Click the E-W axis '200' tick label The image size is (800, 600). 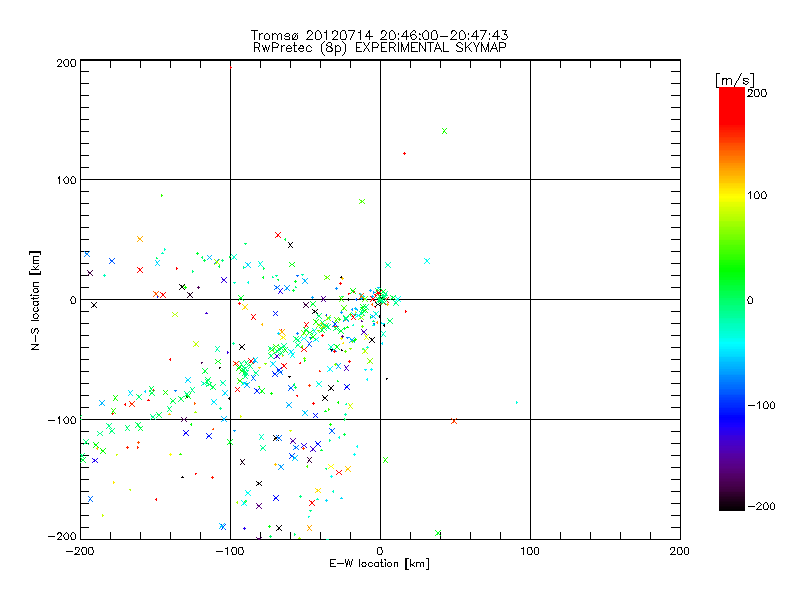[680, 551]
